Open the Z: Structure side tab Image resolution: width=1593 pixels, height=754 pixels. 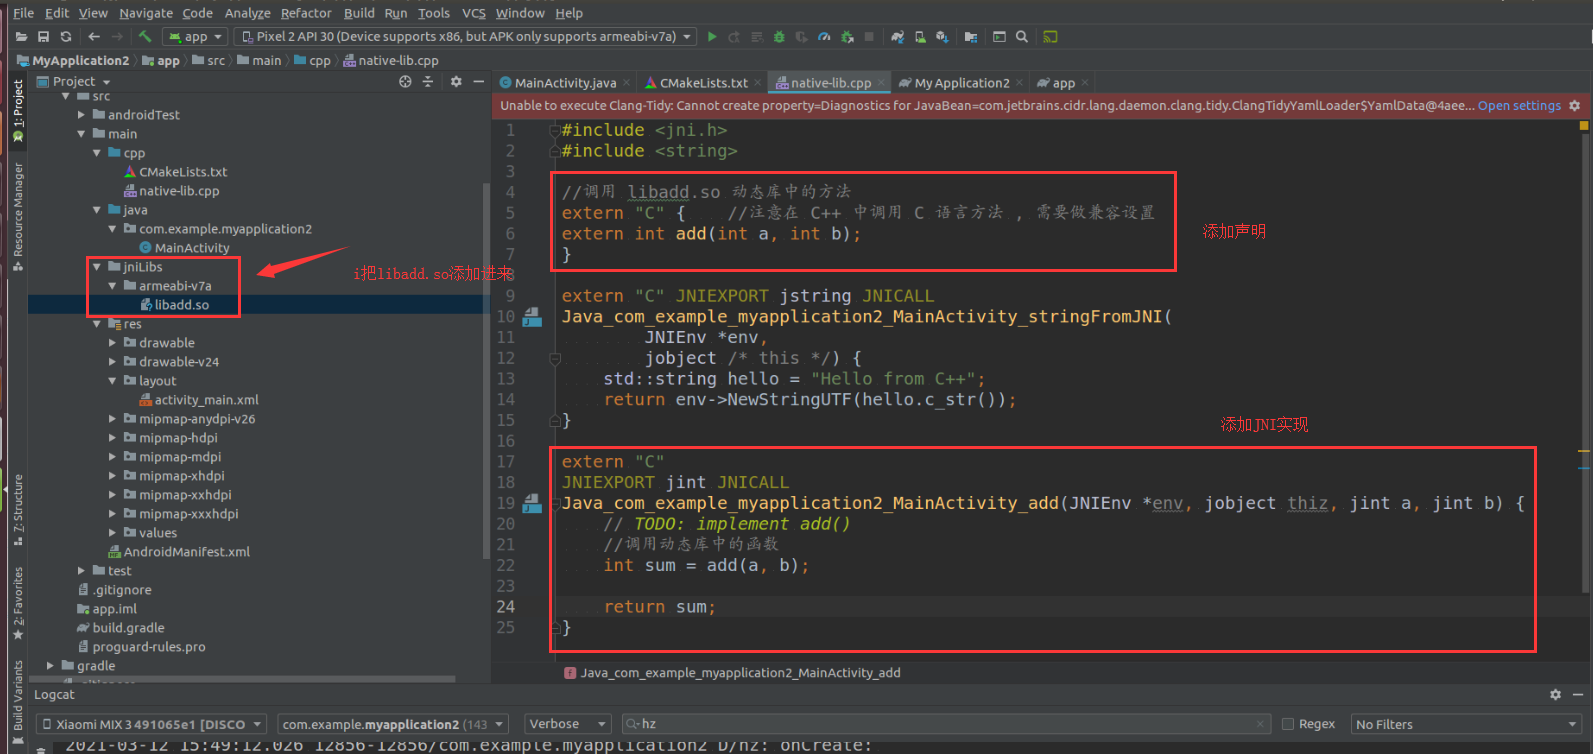point(18,510)
